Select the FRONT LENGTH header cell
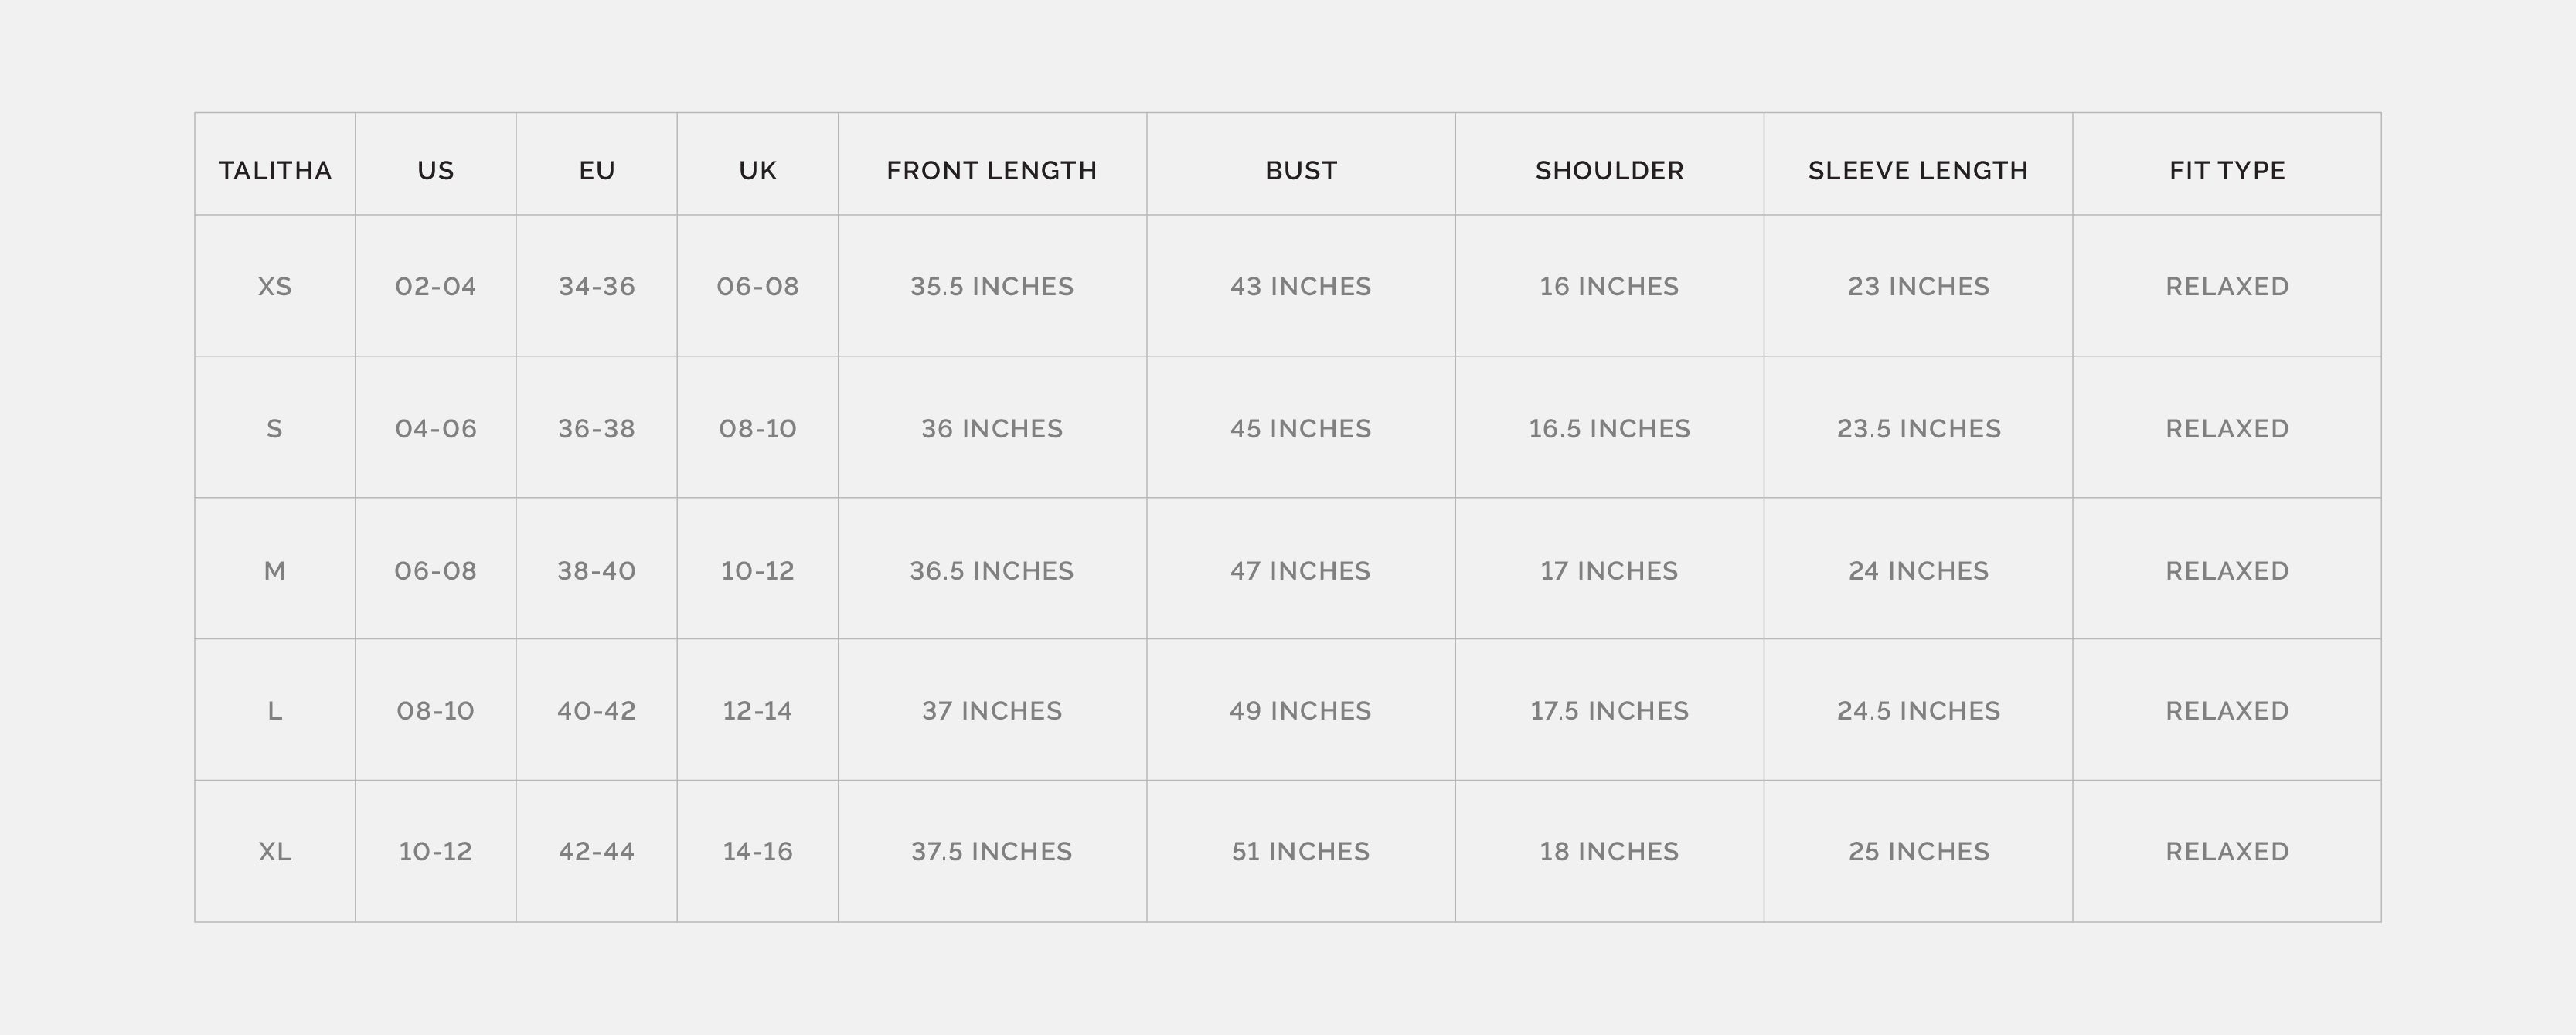Screen dimensions: 2576x1035 (991, 171)
